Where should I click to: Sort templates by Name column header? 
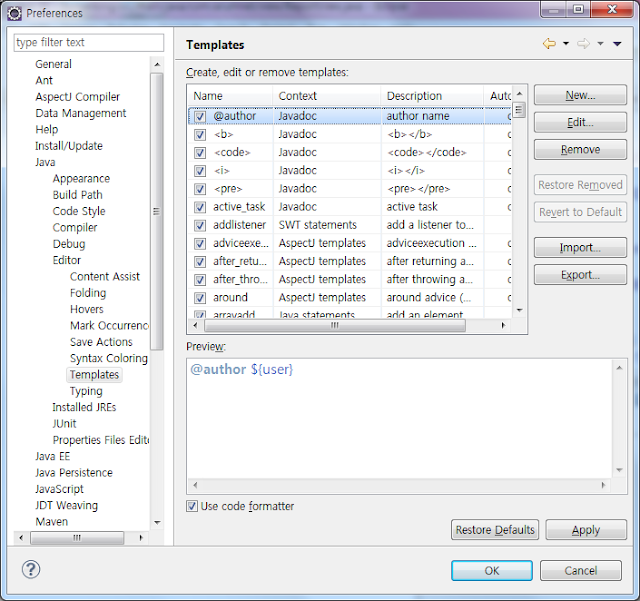click(x=230, y=96)
